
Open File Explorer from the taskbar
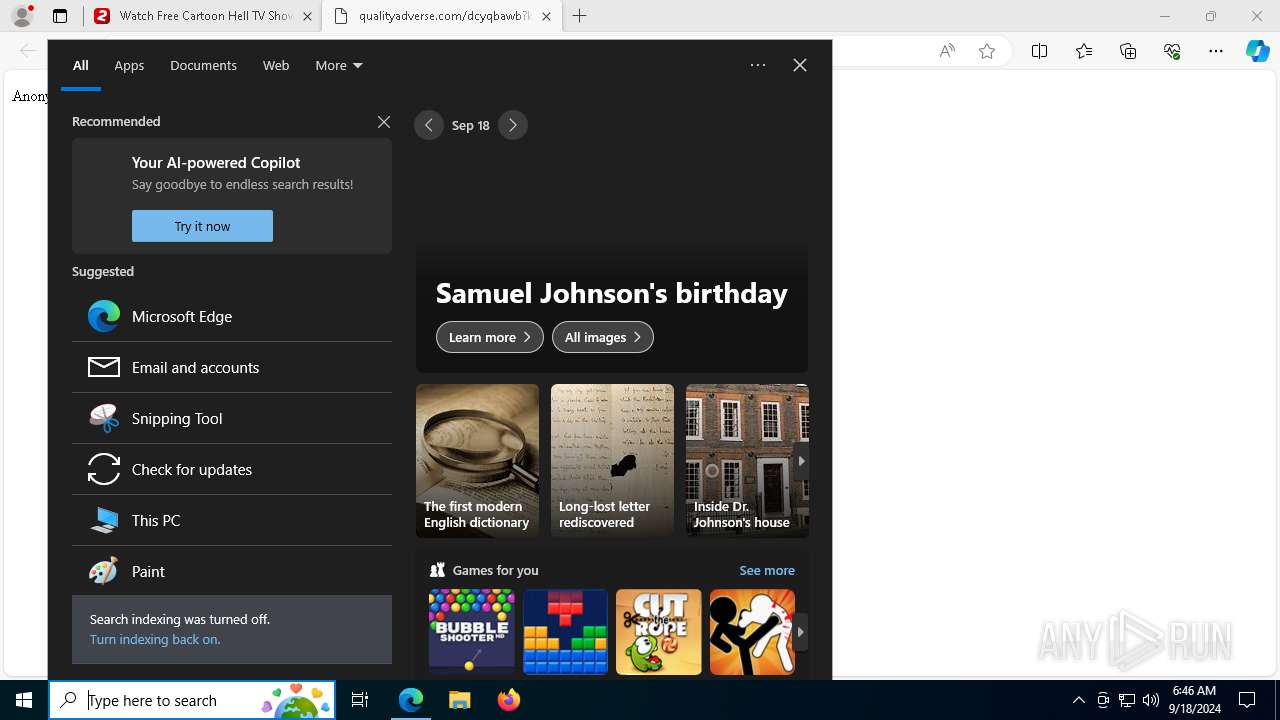point(459,700)
